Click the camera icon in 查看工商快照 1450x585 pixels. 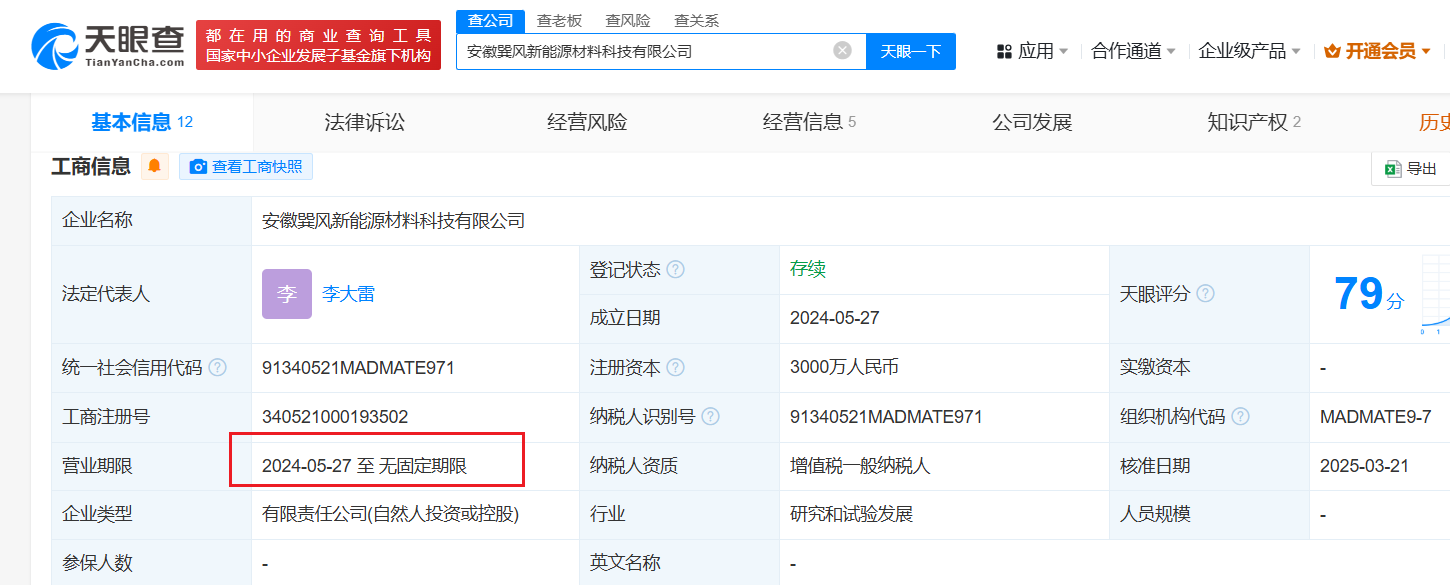coord(198,167)
